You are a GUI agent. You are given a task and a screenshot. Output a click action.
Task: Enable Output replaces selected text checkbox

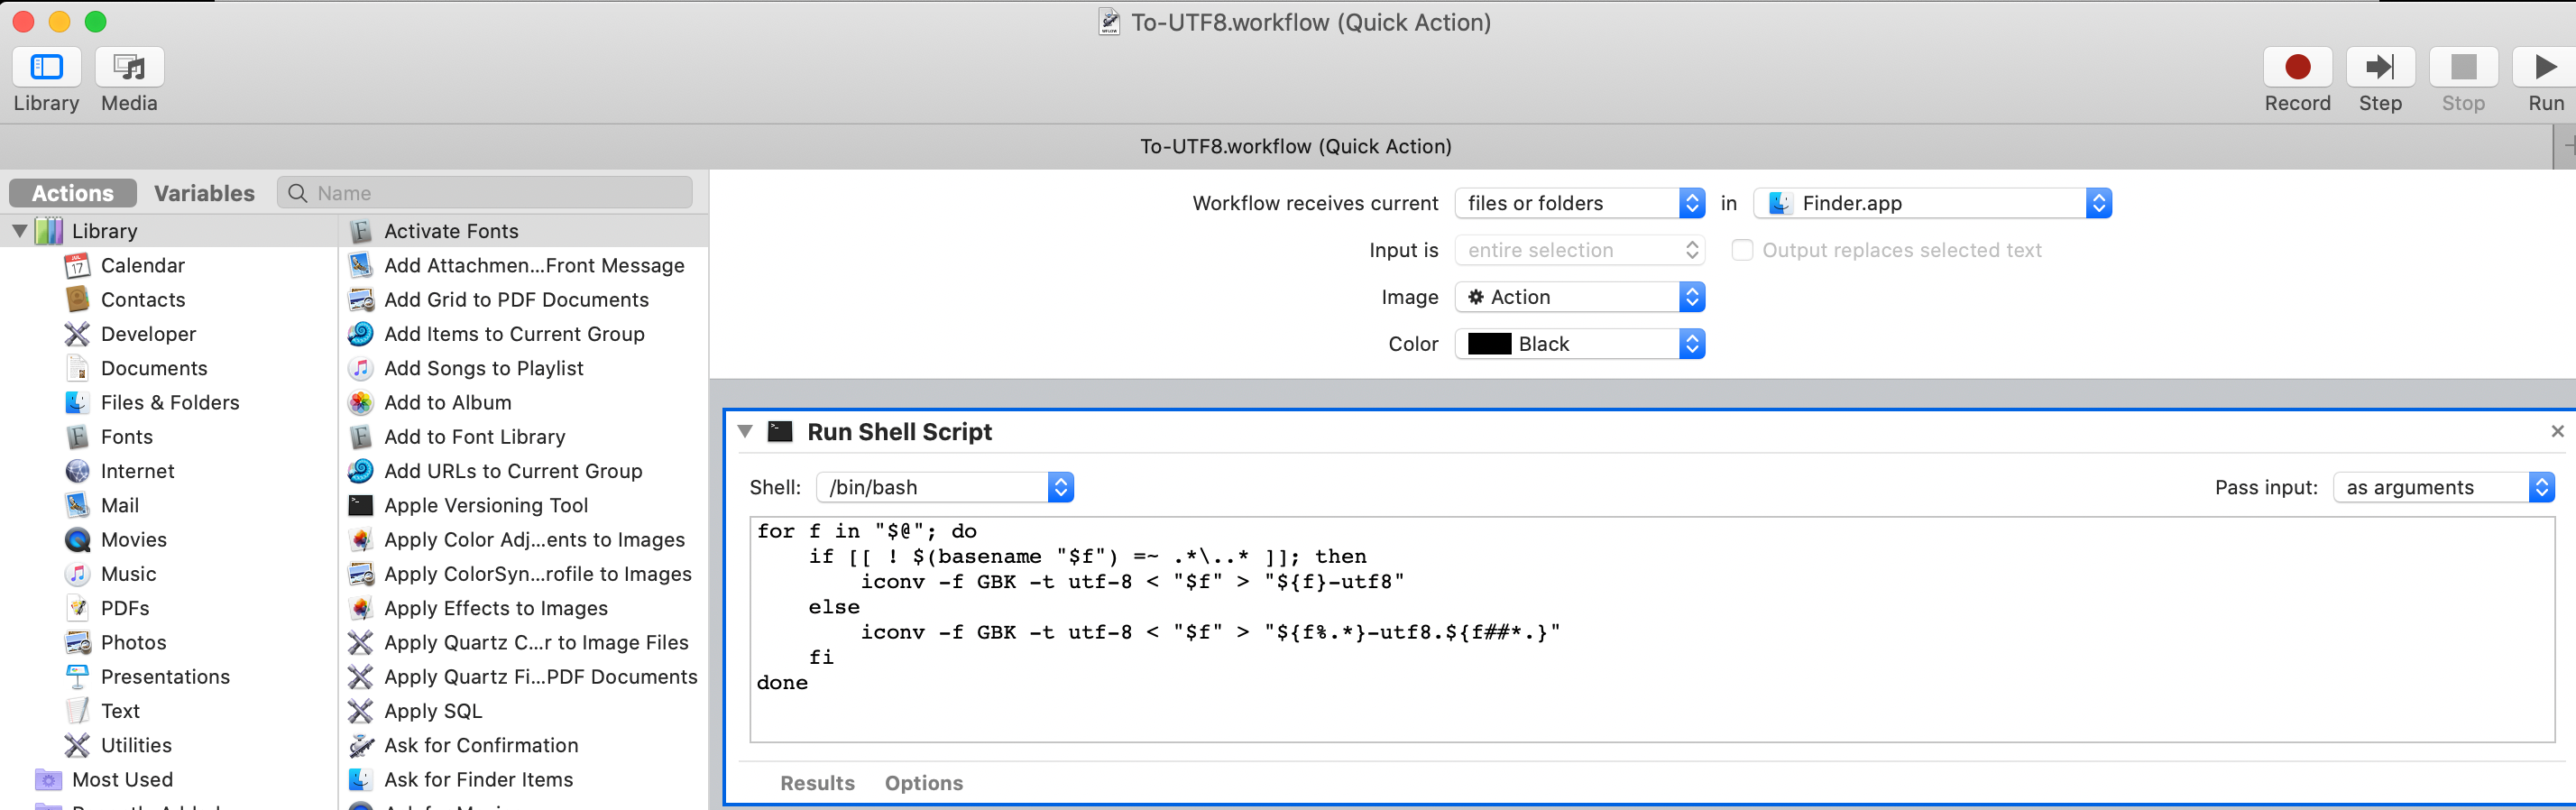(1742, 250)
